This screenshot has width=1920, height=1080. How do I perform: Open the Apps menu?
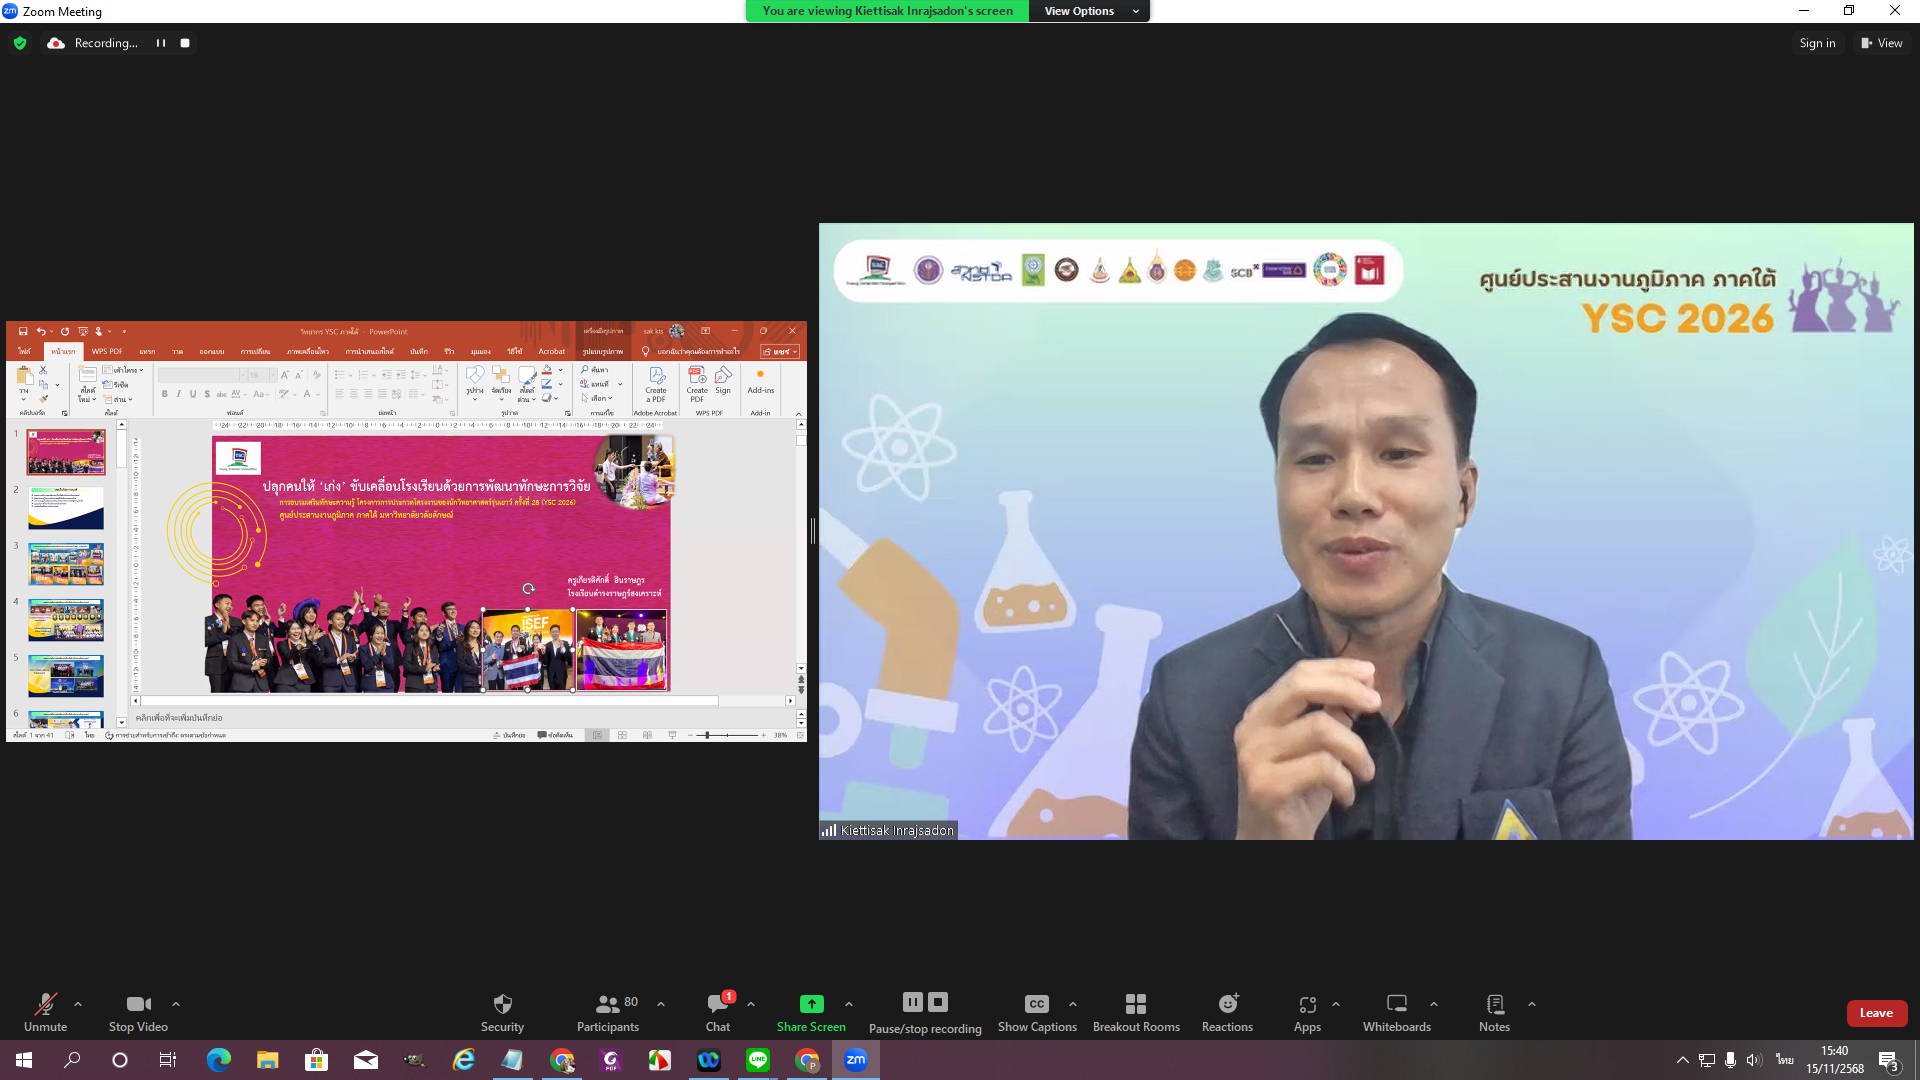[x=1306, y=1004]
